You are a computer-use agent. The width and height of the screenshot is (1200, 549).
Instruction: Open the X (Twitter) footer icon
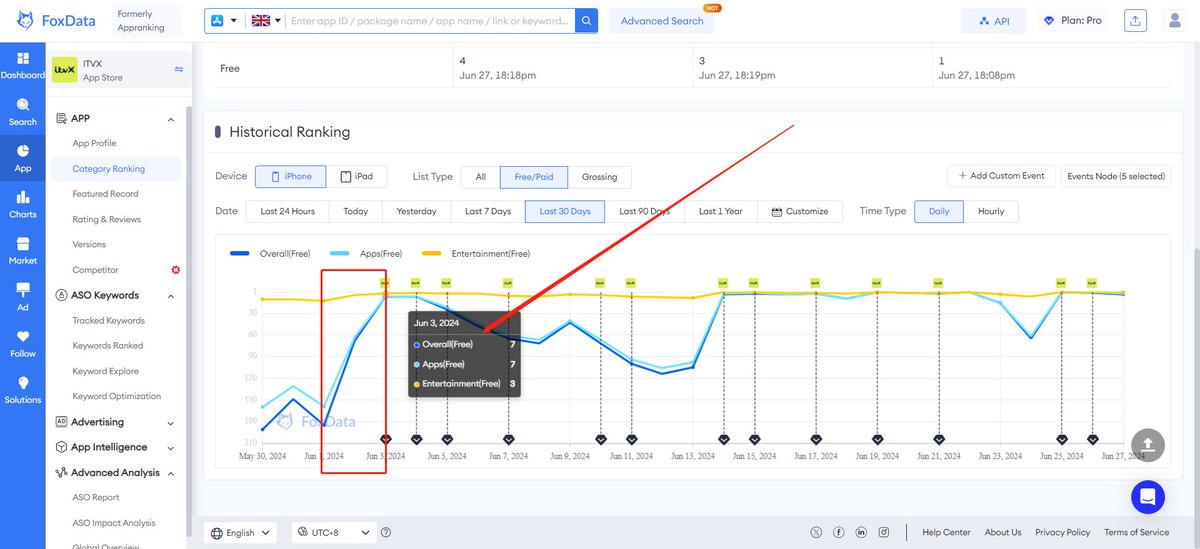[x=817, y=532]
